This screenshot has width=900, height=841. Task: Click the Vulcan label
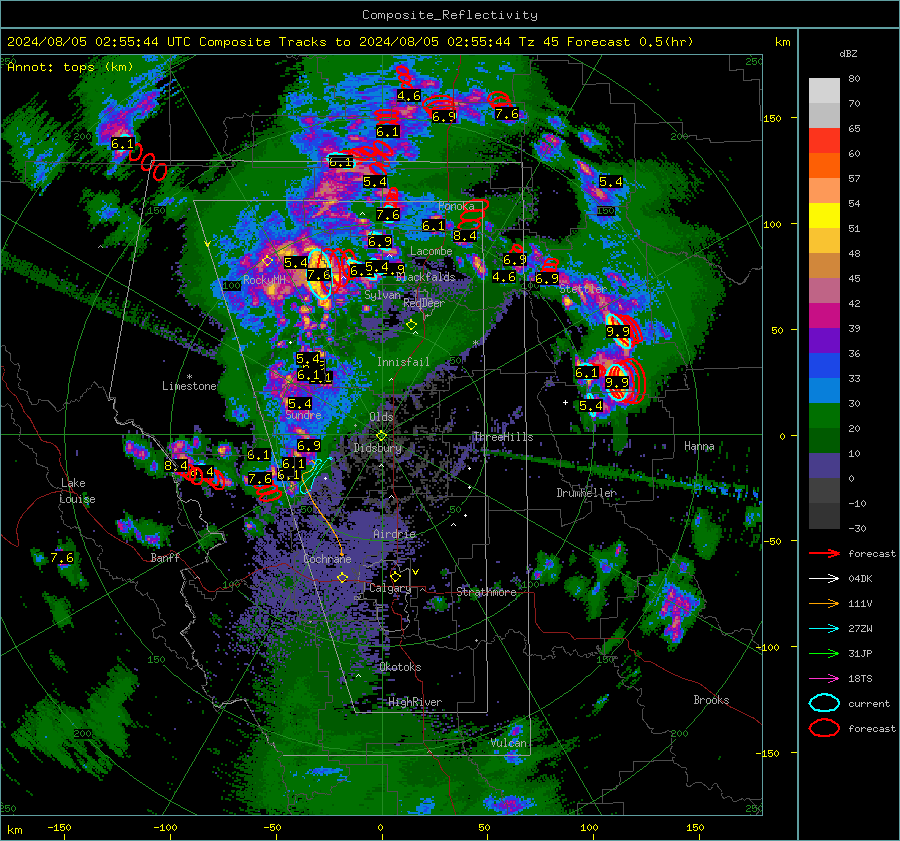coord(508,743)
